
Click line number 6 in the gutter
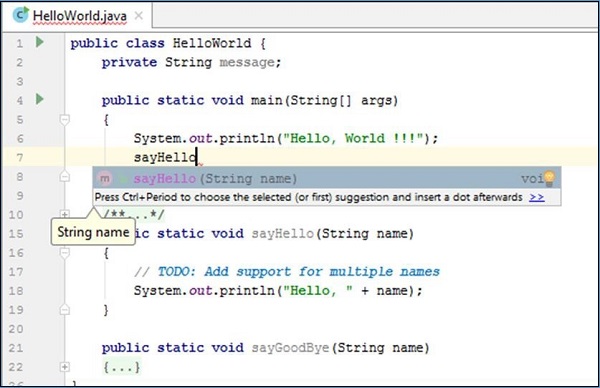[20, 139]
